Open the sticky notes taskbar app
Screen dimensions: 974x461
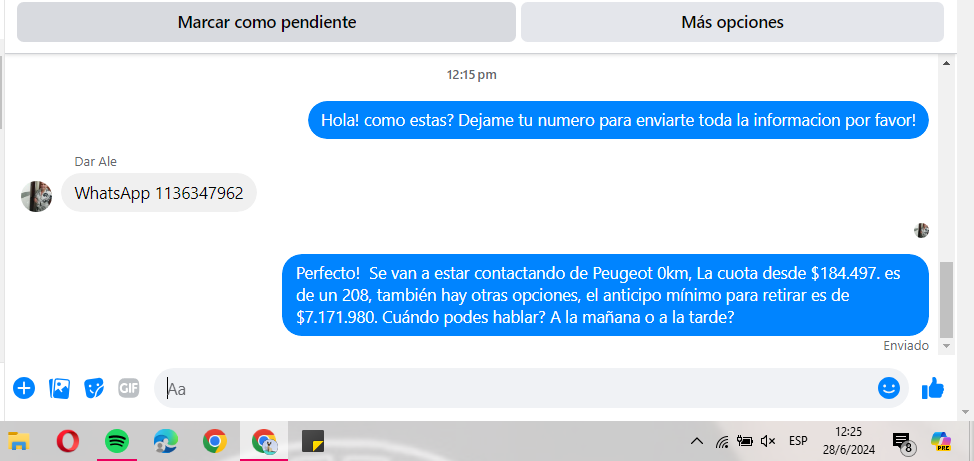point(313,442)
